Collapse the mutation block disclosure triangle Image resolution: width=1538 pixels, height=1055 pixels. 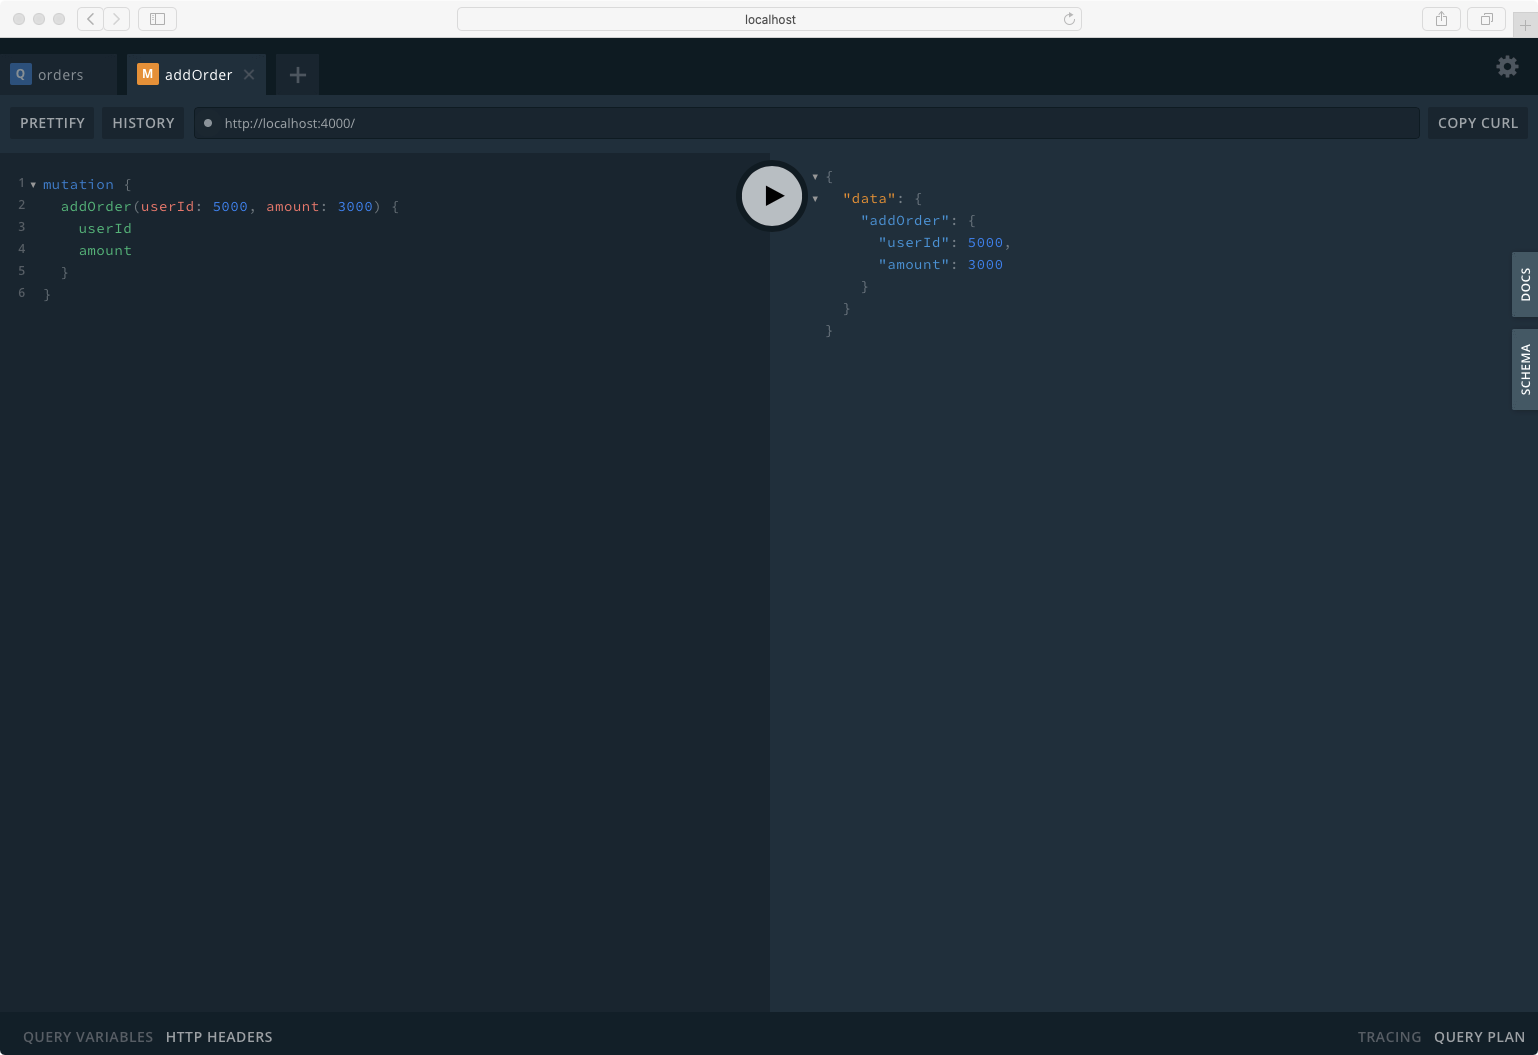(31, 184)
